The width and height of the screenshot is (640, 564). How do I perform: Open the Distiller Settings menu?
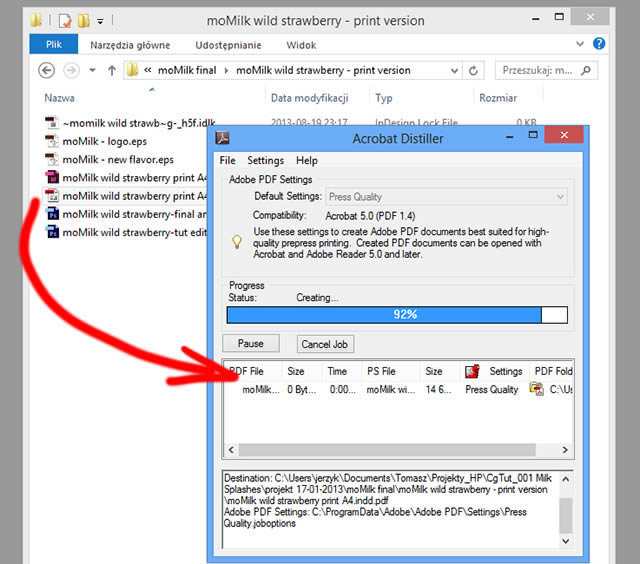265,160
